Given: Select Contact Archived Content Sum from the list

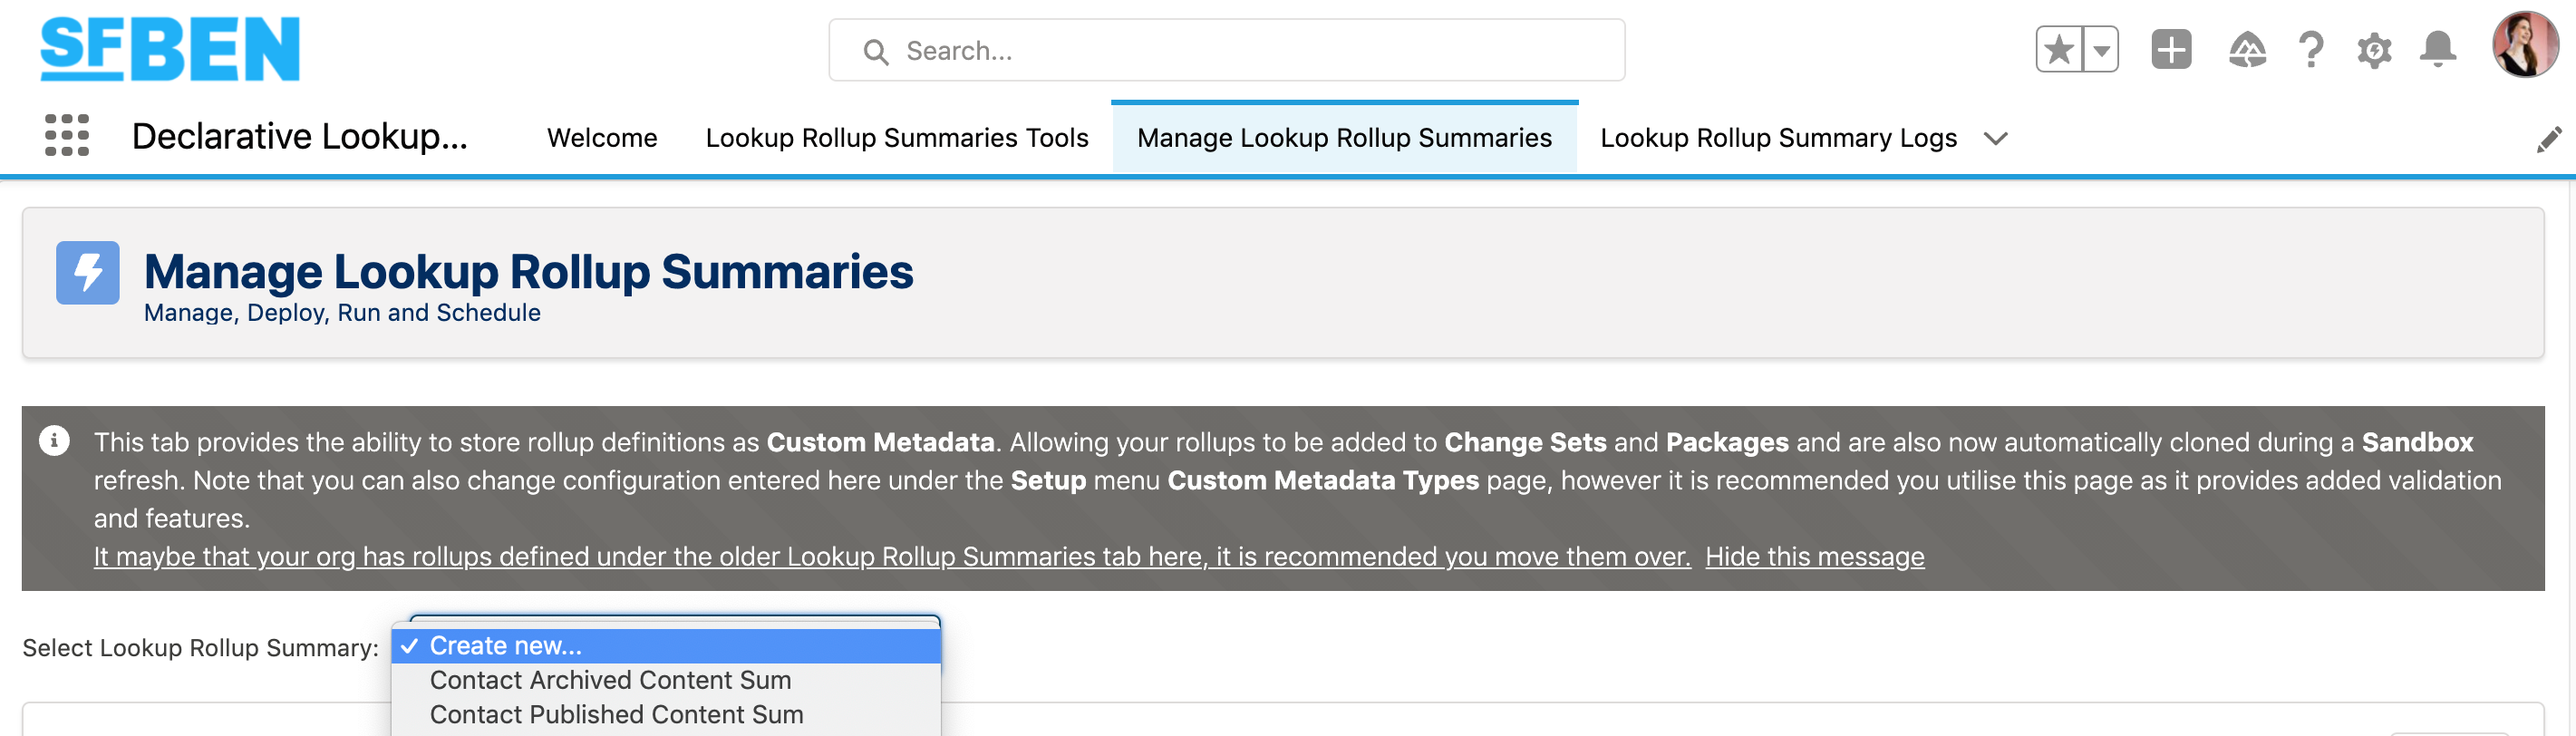Looking at the screenshot, I should pyautogui.click(x=610, y=680).
